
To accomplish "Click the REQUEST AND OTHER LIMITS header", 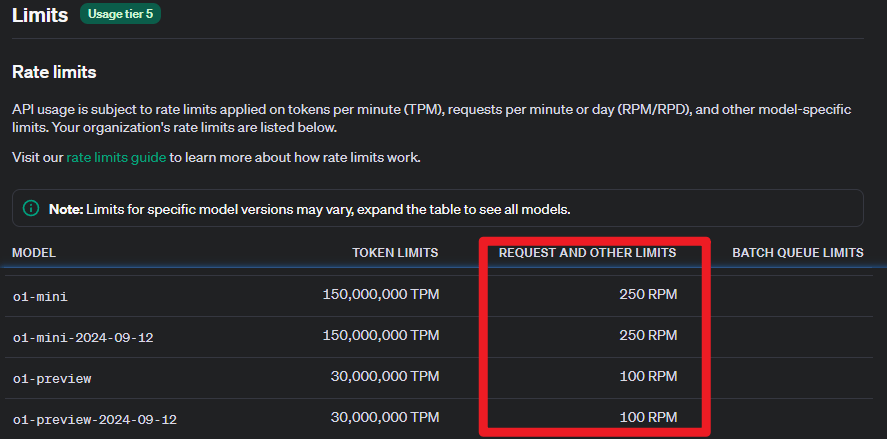I will pos(587,253).
